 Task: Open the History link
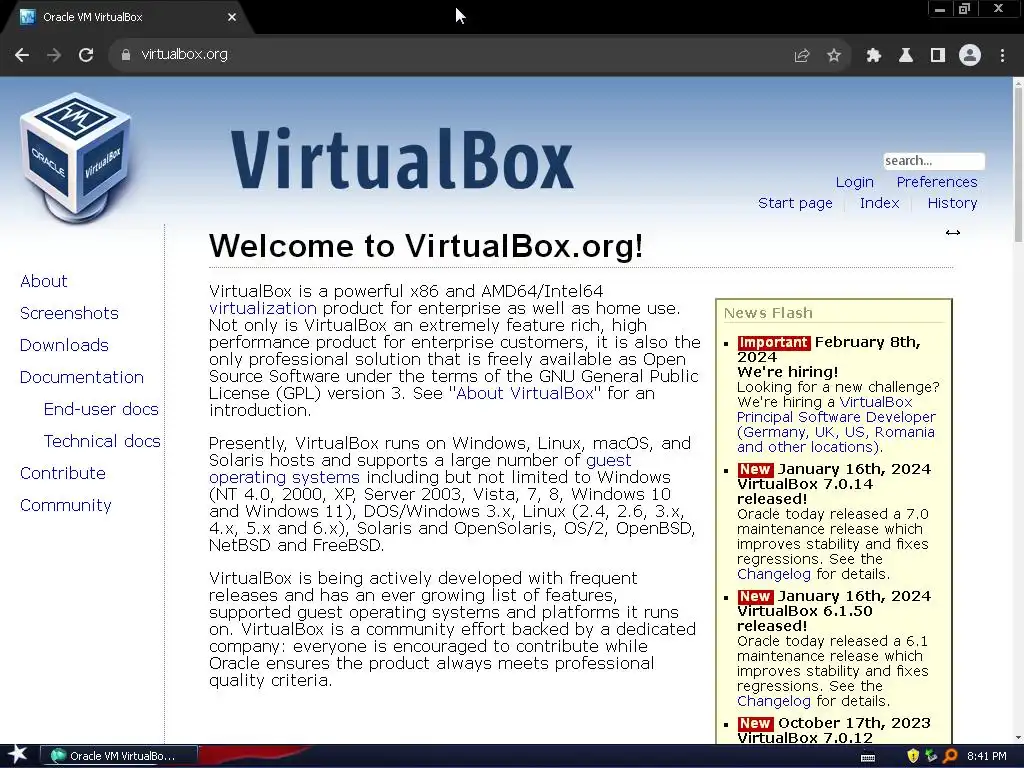pos(952,203)
